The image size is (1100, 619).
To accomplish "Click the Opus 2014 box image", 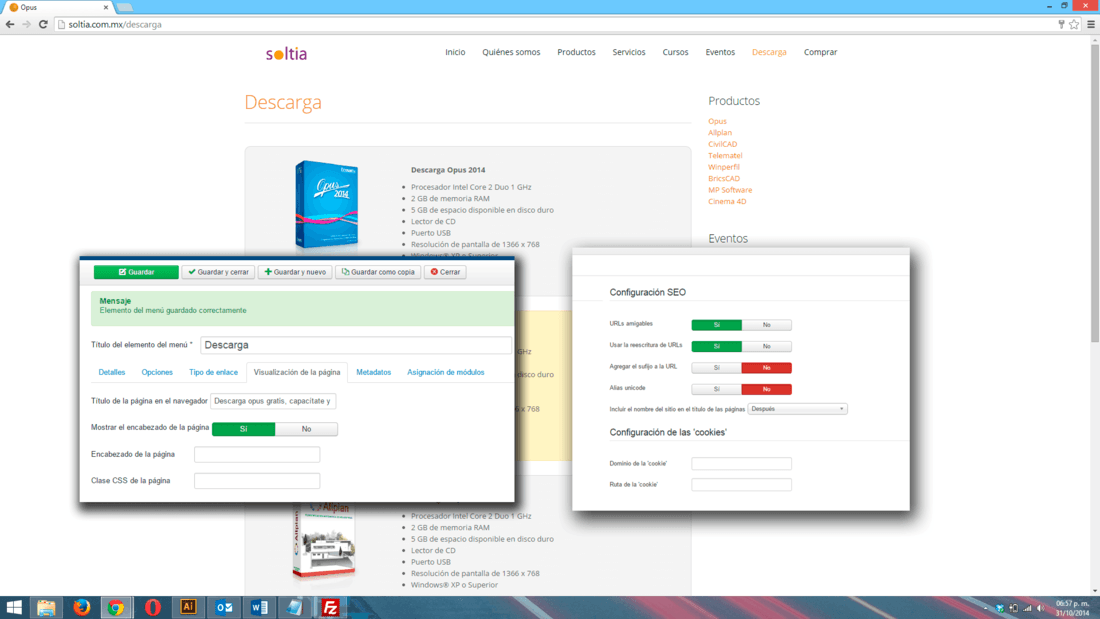I will [326, 205].
